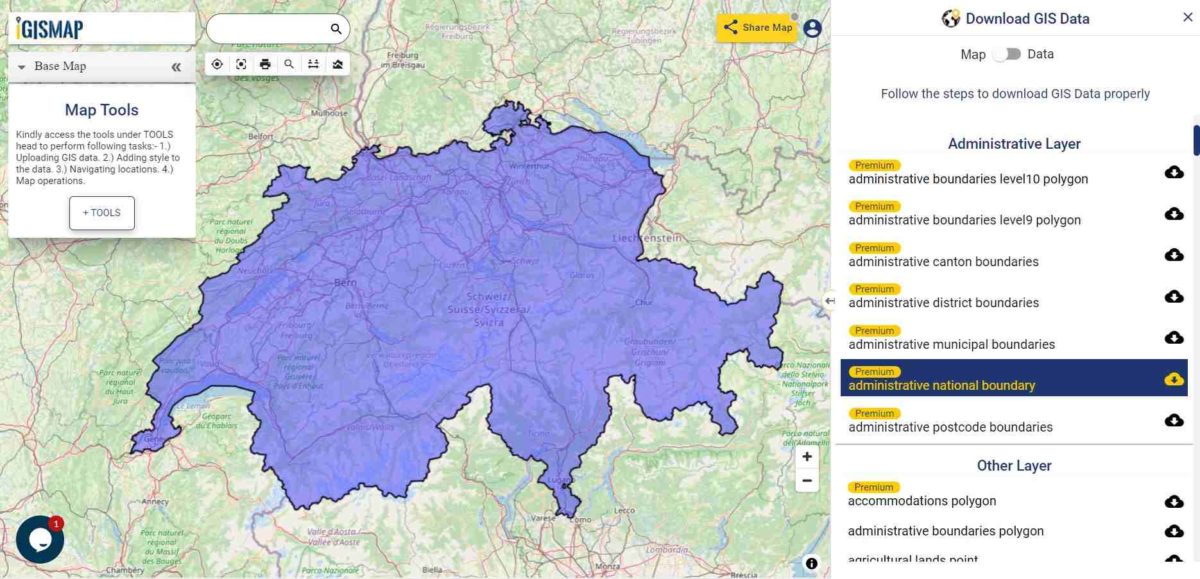Viewport: 1200px width, 579px height.
Task: Select the current location tool
Action: (217, 63)
